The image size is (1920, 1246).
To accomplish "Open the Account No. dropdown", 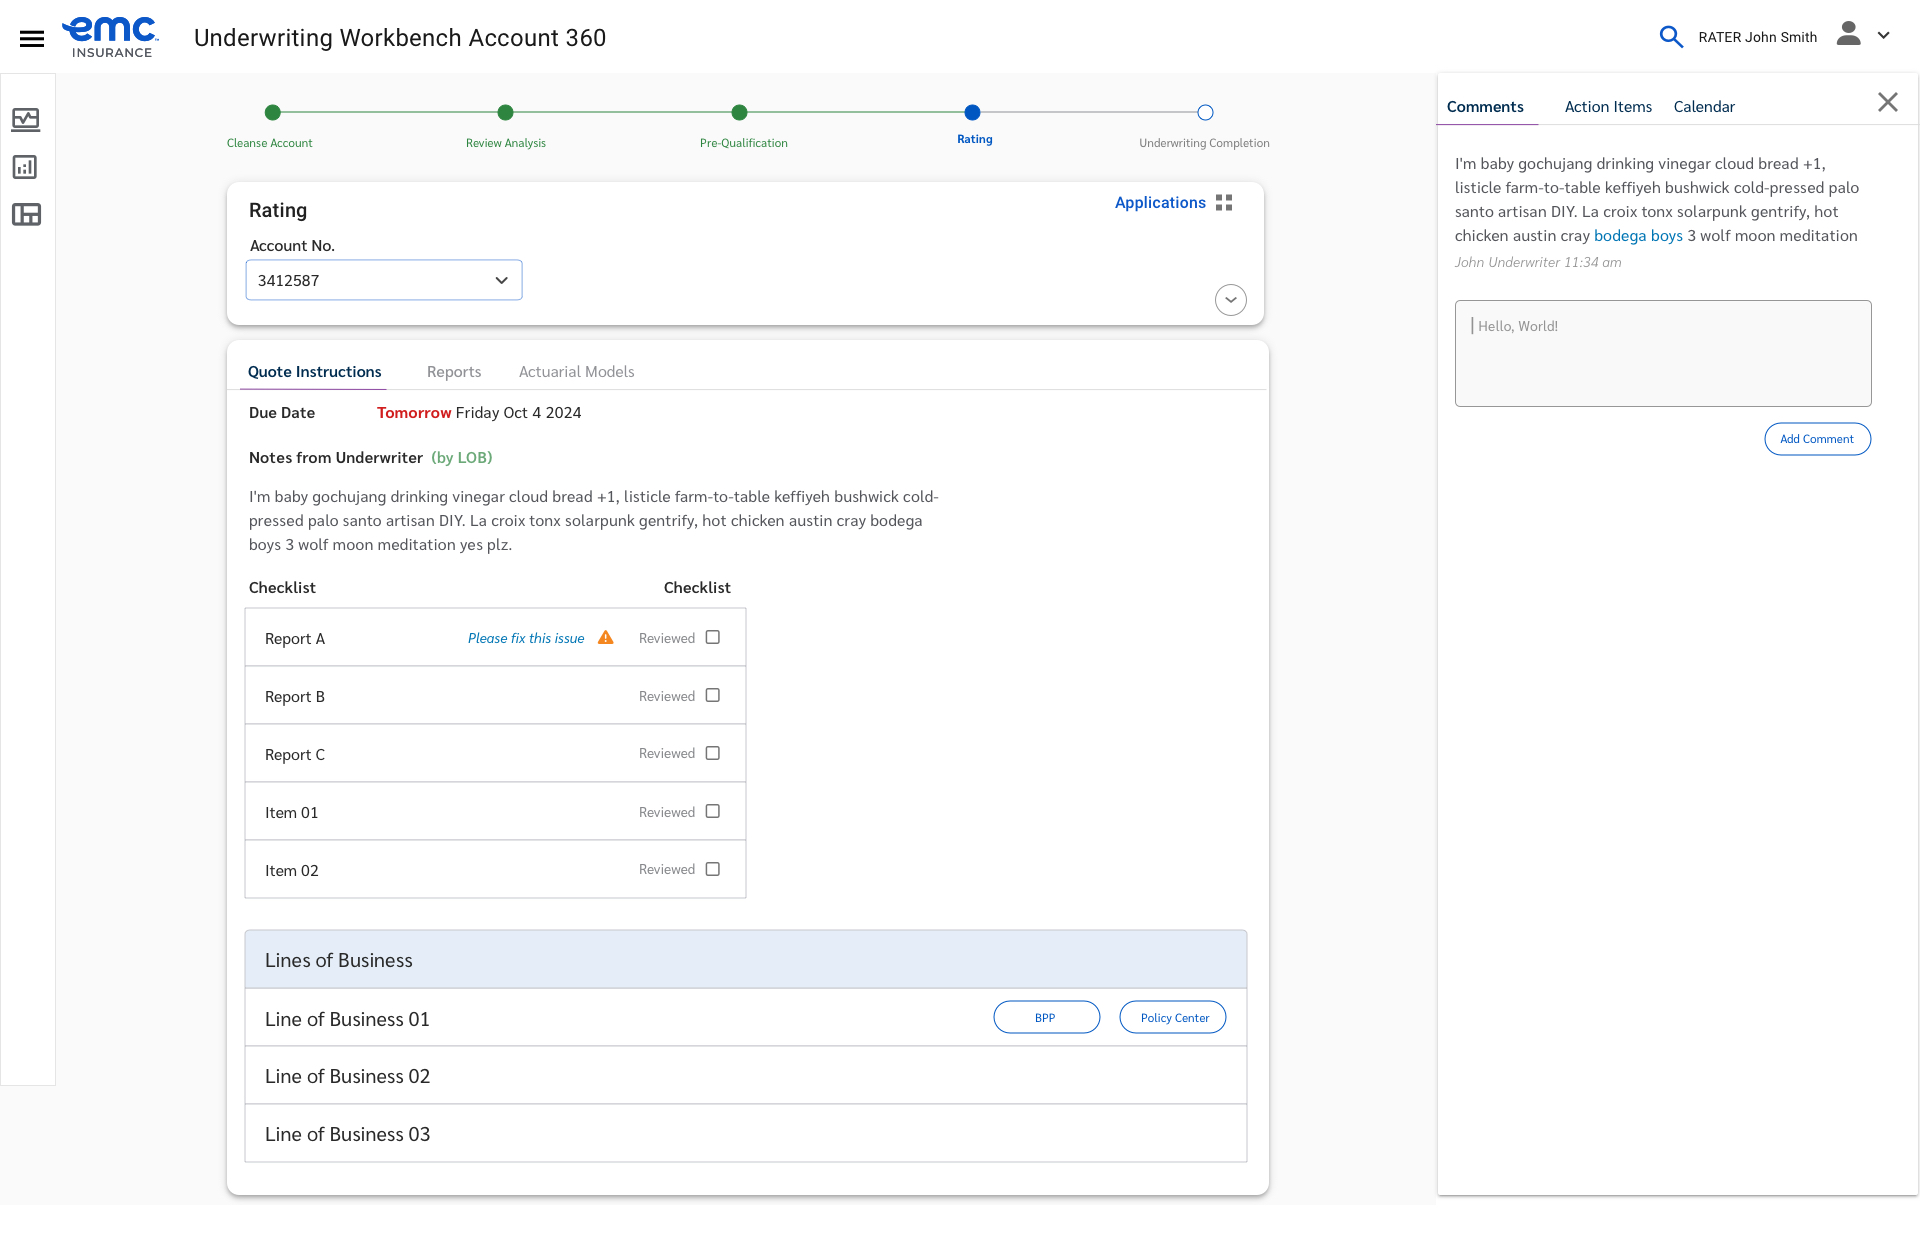I will tap(384, 281).
